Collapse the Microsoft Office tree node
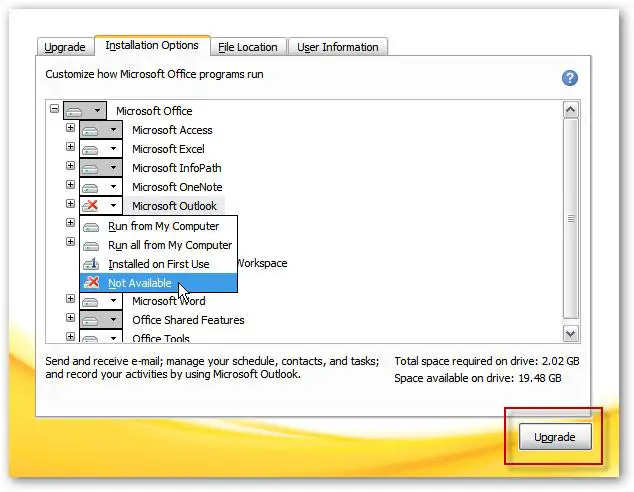 point(55,109)
